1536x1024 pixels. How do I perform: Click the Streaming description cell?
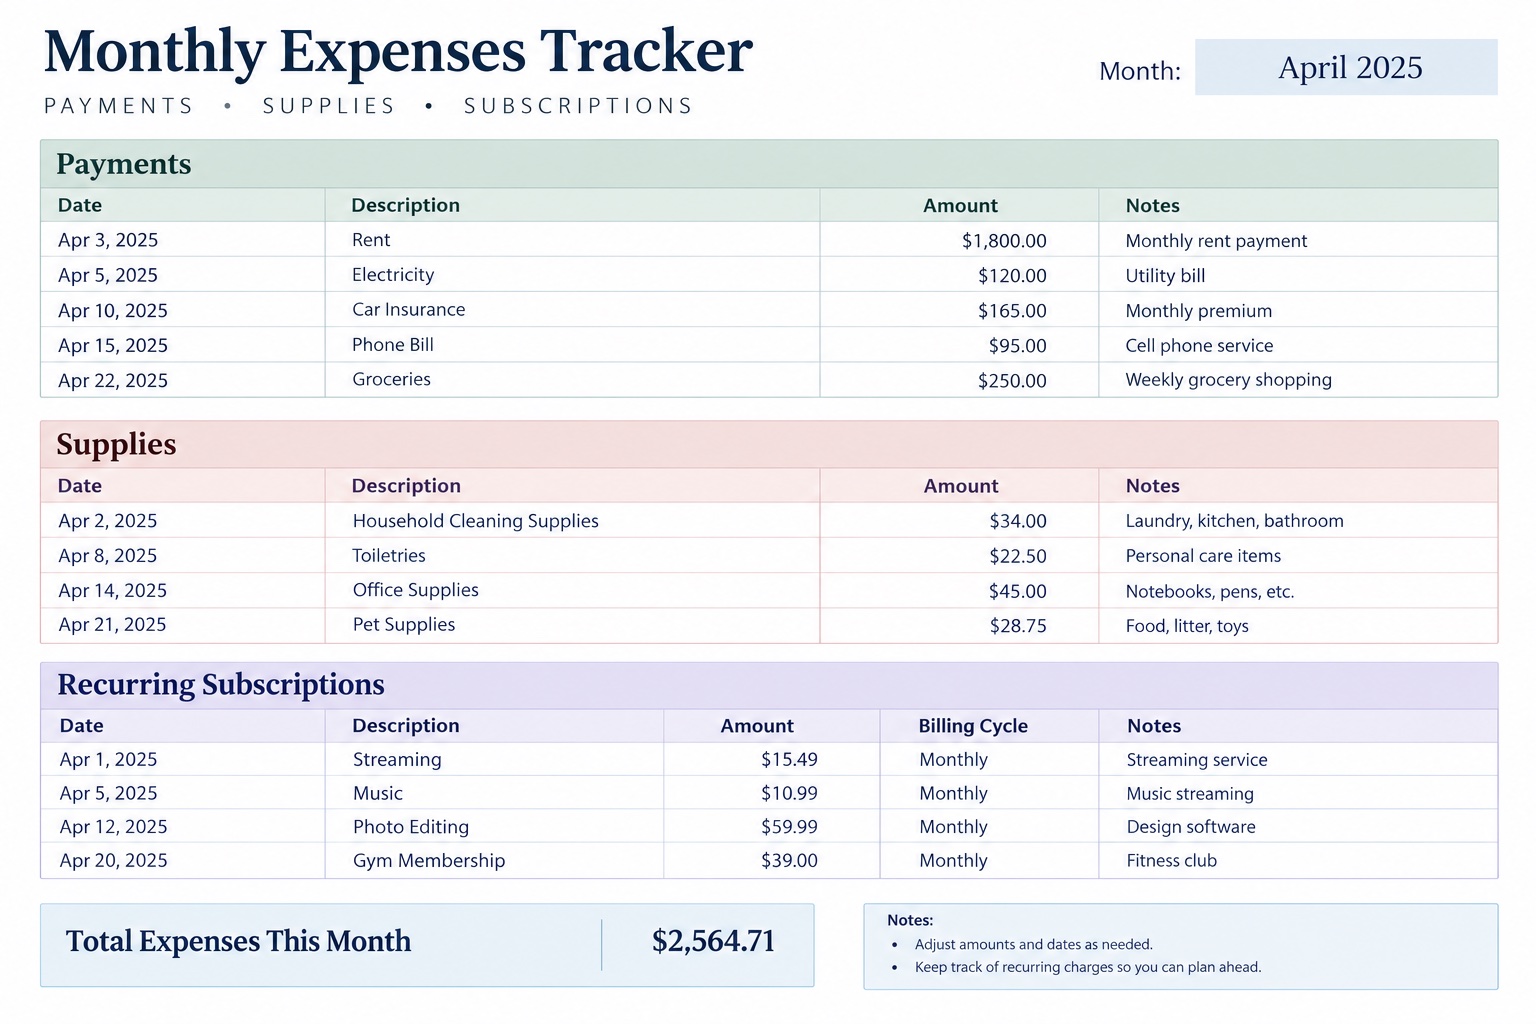click(494, 759)
